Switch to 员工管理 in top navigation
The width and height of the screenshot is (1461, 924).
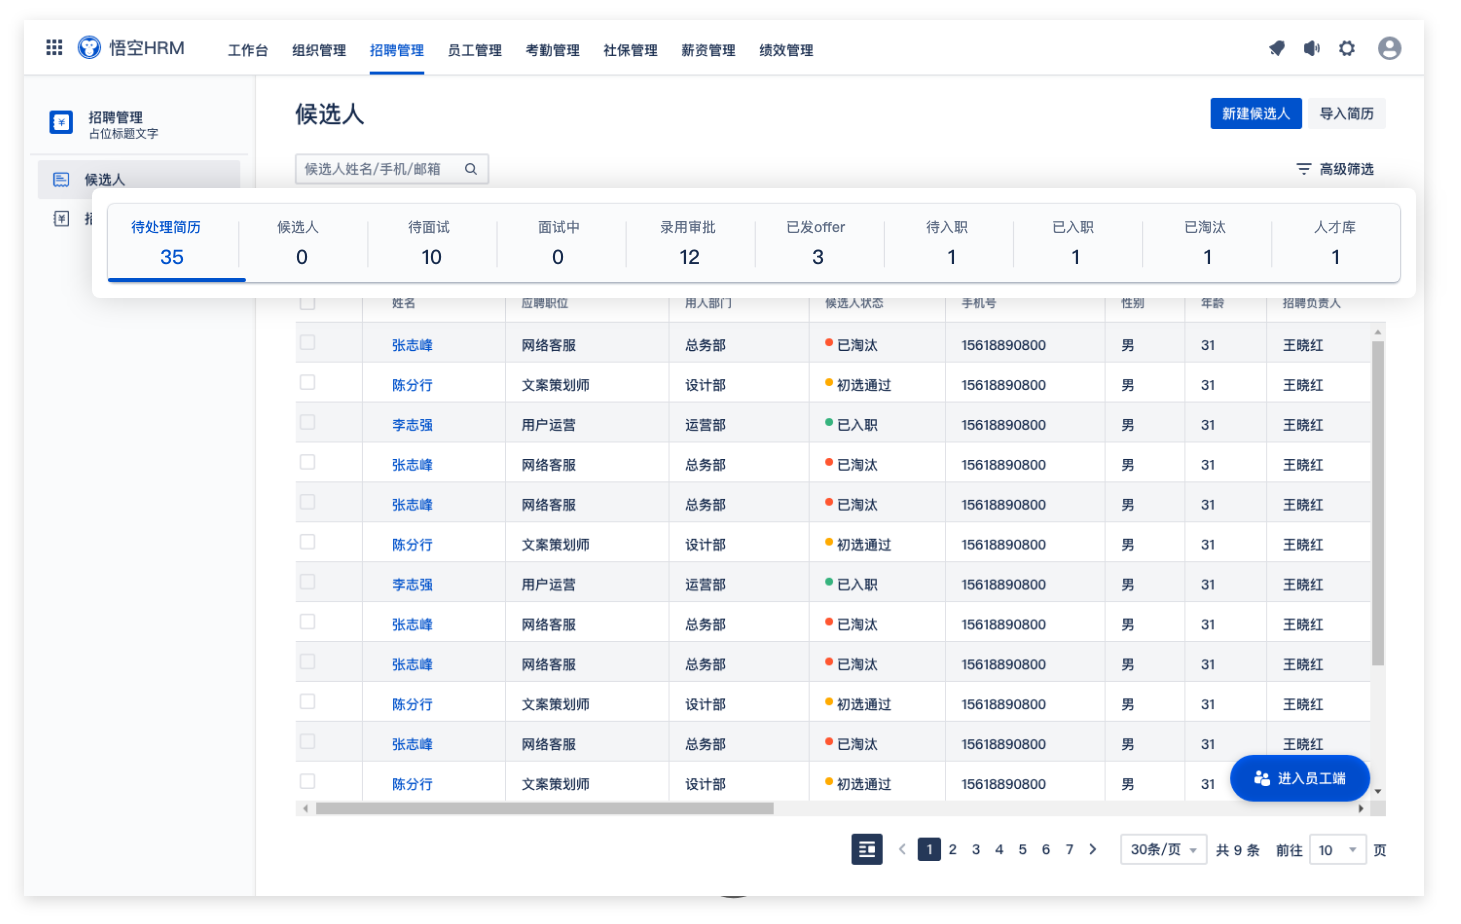pos(474,50)
